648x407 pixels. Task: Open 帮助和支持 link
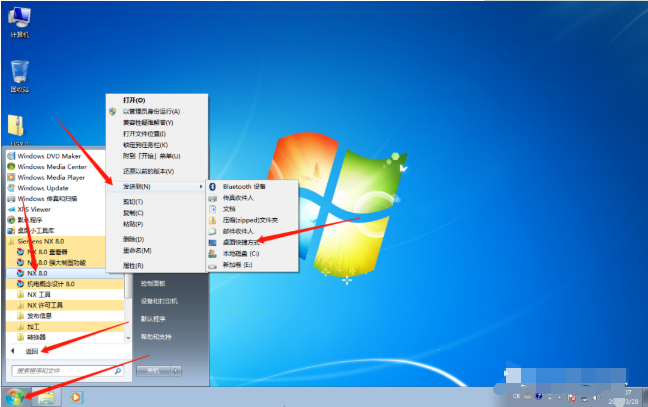pyautogui.click(x=156, y=337)
